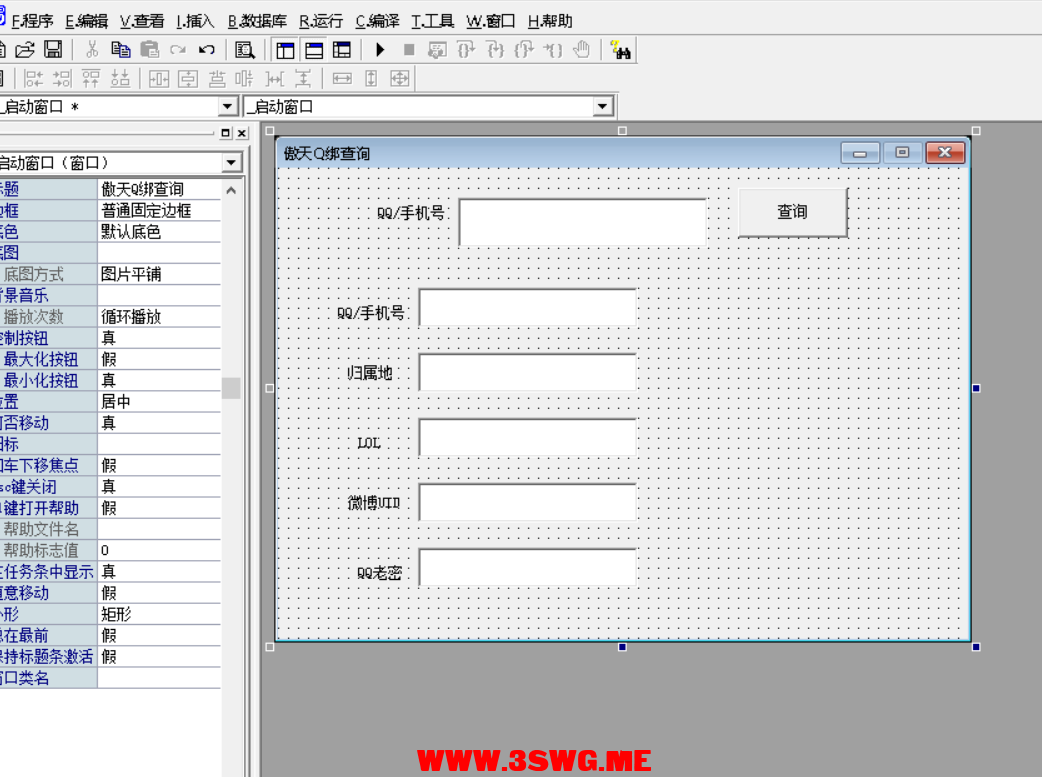Screen dimensions: 1042x777
Task: Click the Undo arrow icon
Action: [207, 50]
